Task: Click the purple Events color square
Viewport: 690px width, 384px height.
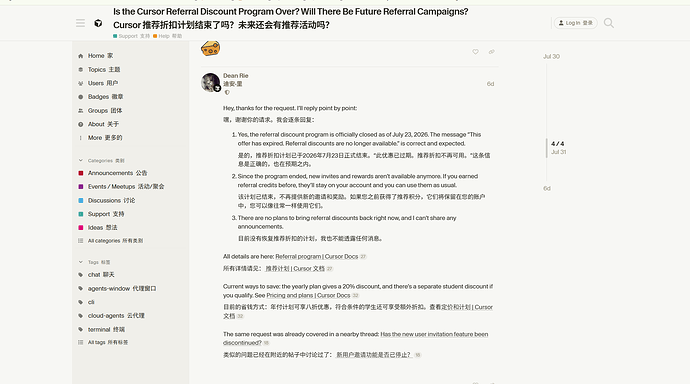Action: 81,187
